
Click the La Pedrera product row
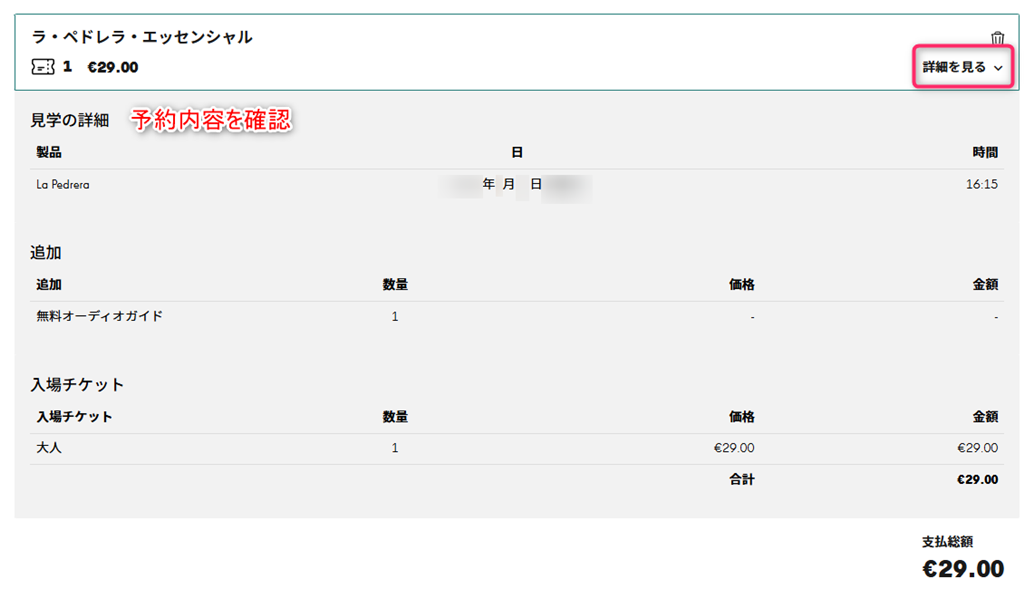point(63,185)
